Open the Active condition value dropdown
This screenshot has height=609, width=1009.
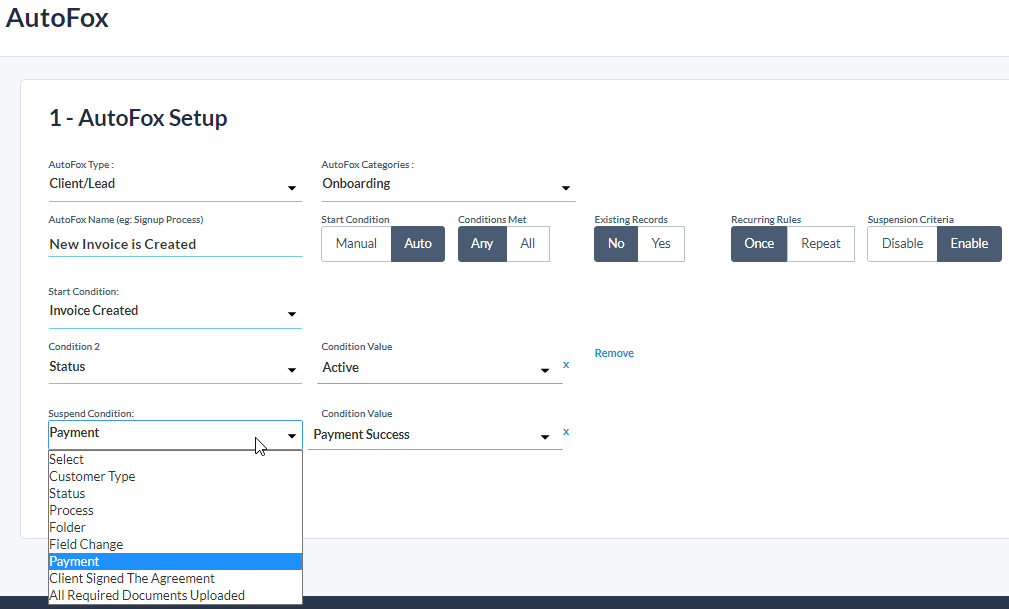click(436, 368)
